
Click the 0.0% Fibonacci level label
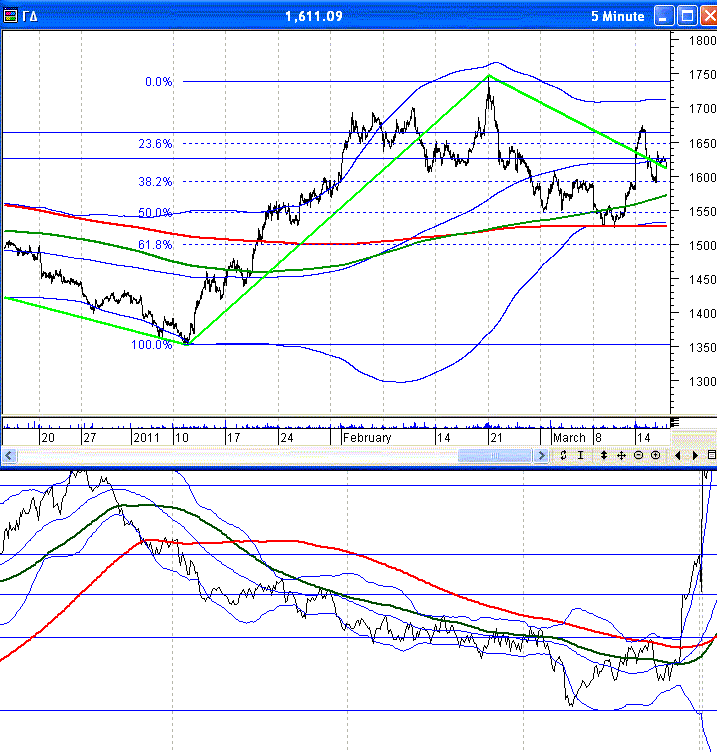click(158, 82)
